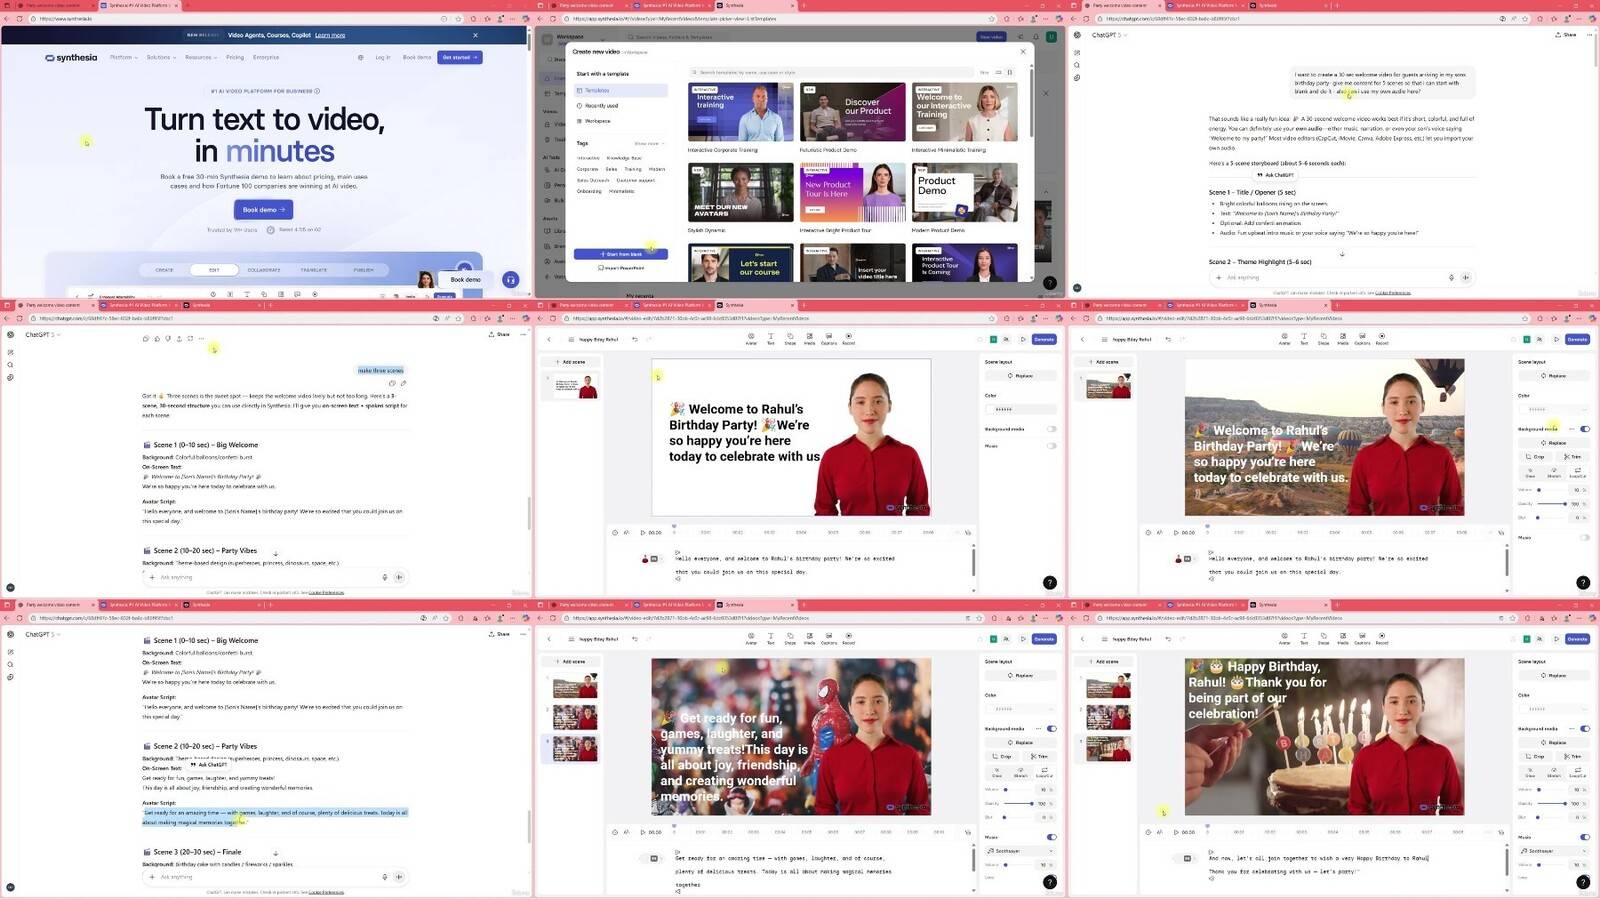Click help question-mark icon in template picker window
This screenshot has width=1600, height=899.
point(1049,283)
